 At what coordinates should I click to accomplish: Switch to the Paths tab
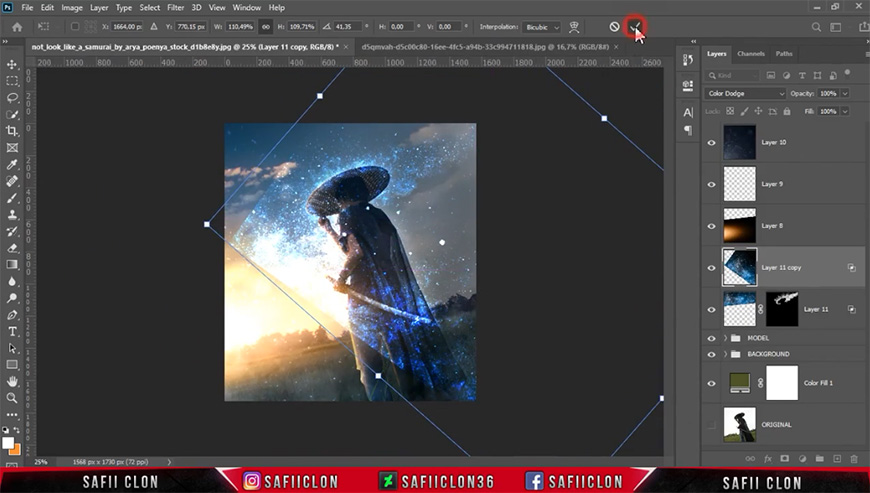(783, 54)
